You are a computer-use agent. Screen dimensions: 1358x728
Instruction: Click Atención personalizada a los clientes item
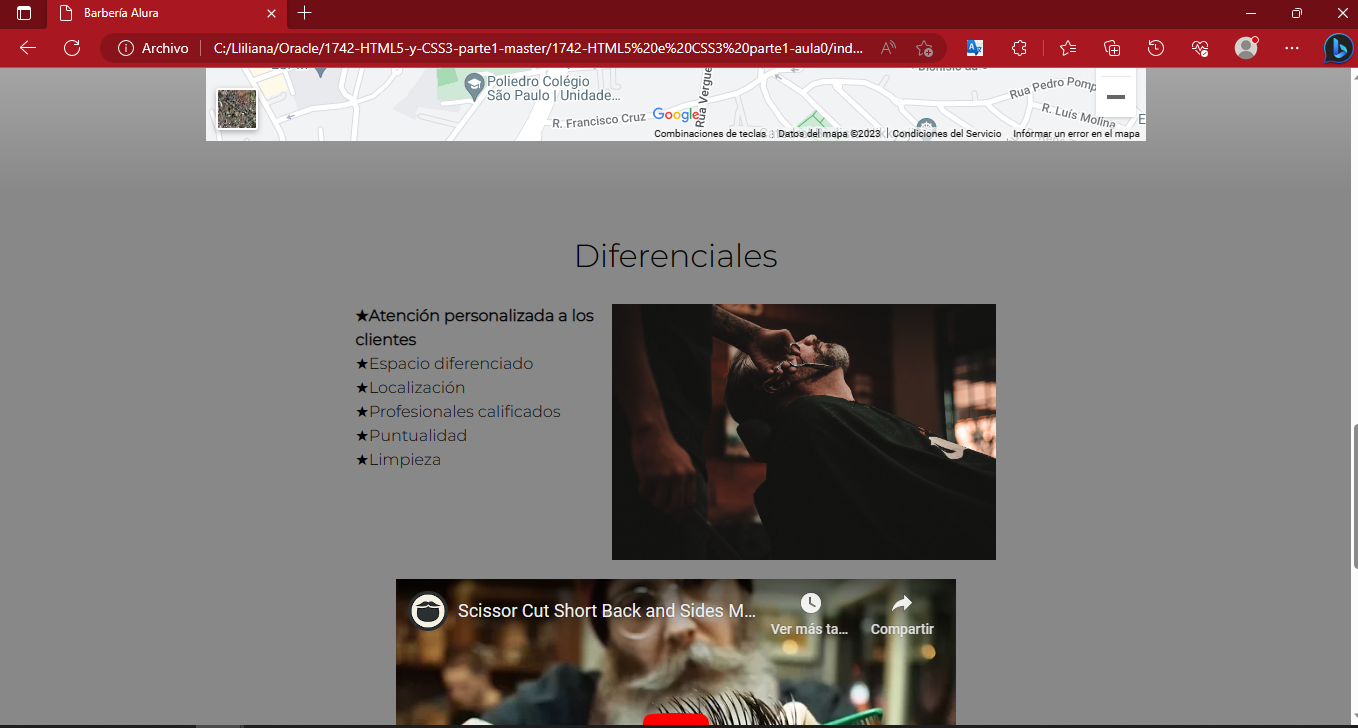pos(475,328)
